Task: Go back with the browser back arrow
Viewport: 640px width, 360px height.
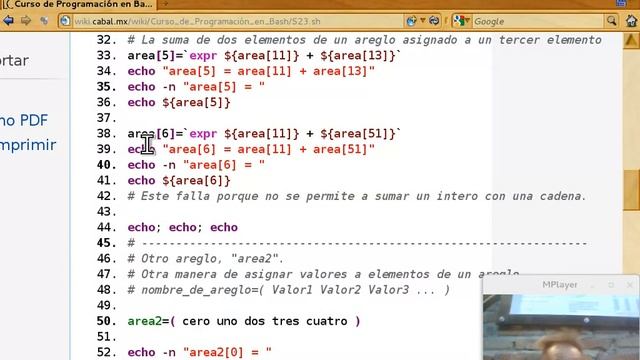Action: (x=8, y=20)
